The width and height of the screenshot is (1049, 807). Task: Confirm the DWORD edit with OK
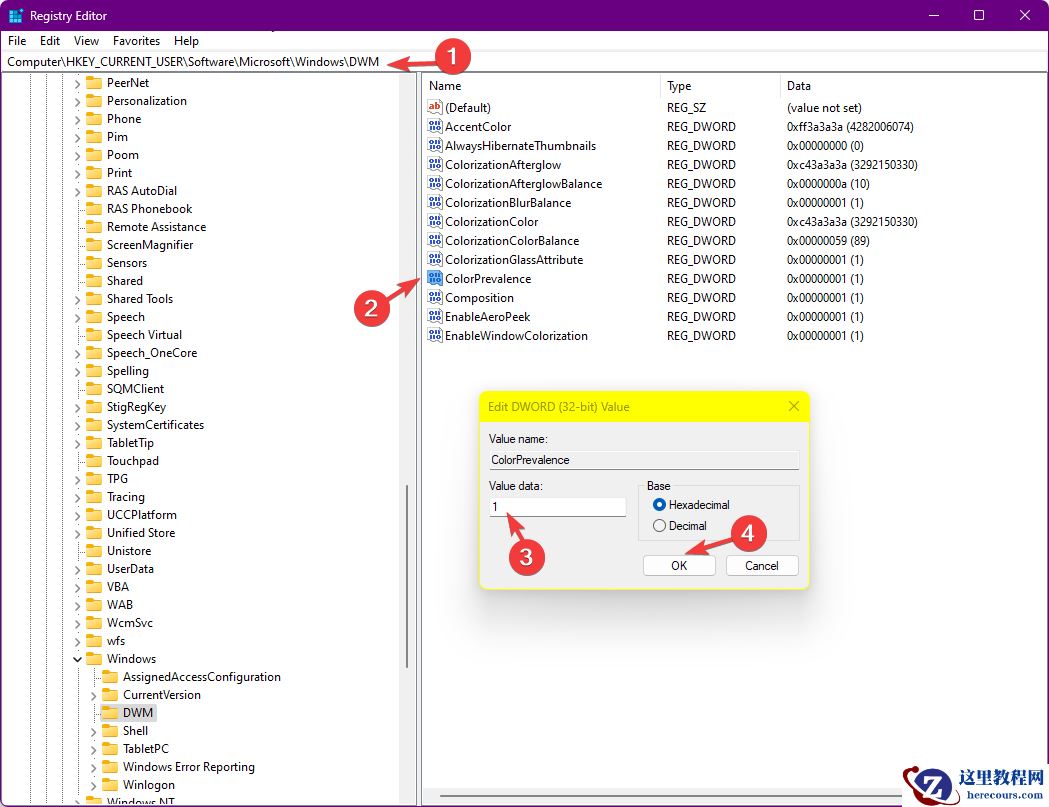coord(679,565)
